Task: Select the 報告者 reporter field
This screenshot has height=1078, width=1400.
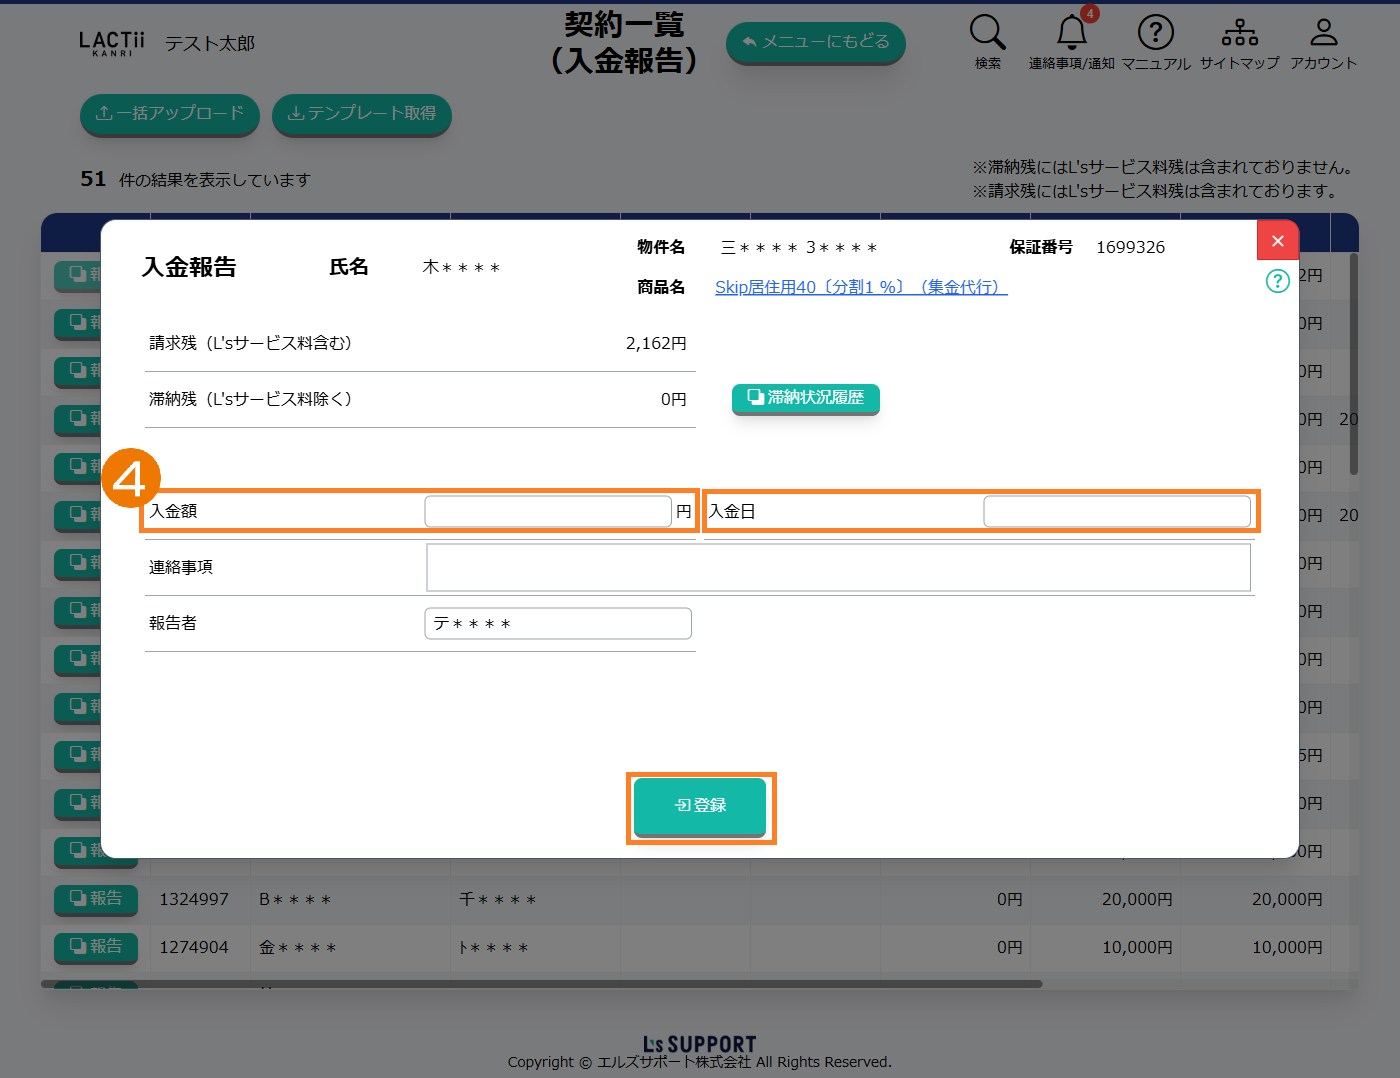Action: click(x=558, y=623)
